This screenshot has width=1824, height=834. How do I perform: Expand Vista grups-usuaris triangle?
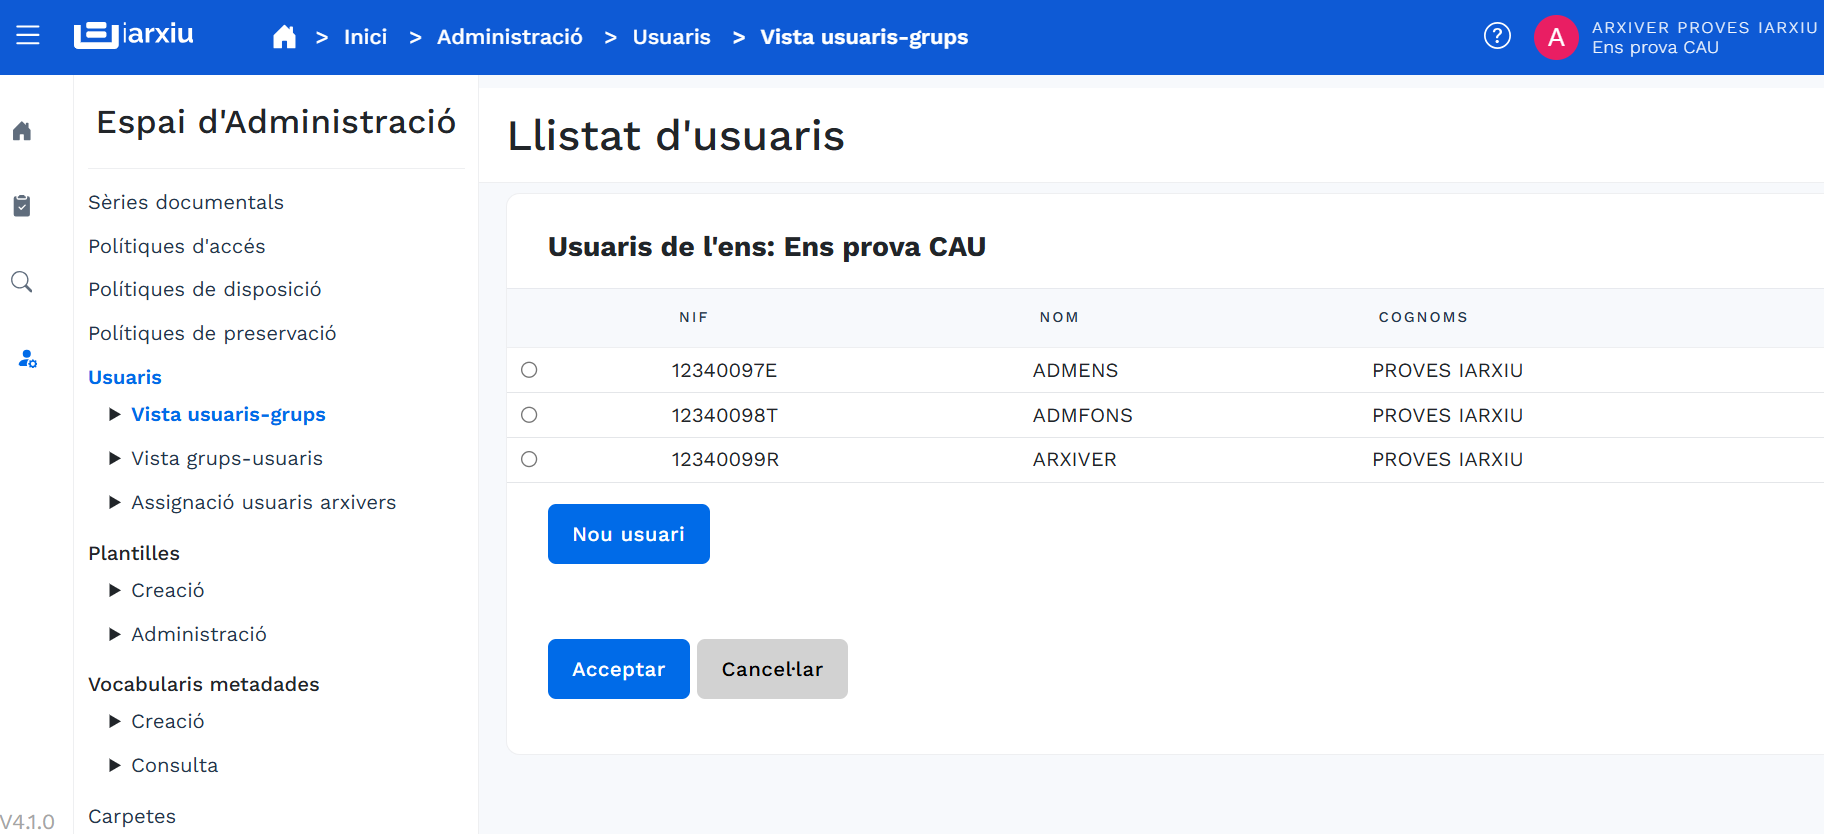click(x=115, y=458)
